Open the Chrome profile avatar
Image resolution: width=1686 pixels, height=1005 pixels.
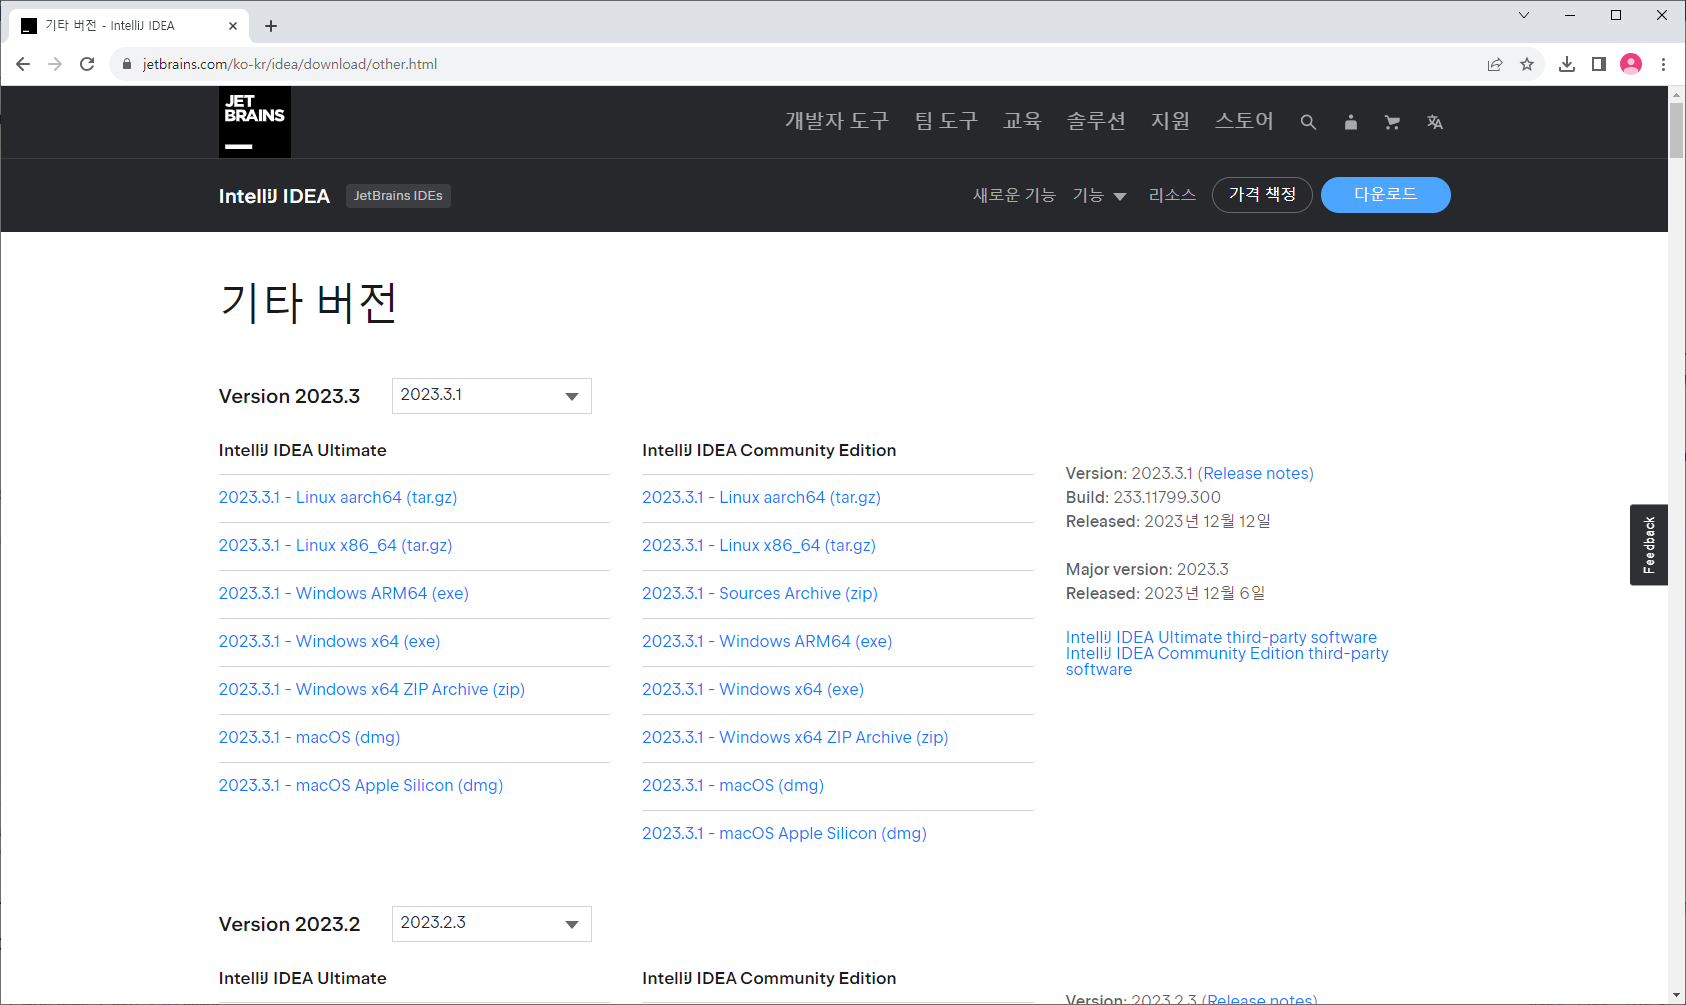tap(1631, 64)
